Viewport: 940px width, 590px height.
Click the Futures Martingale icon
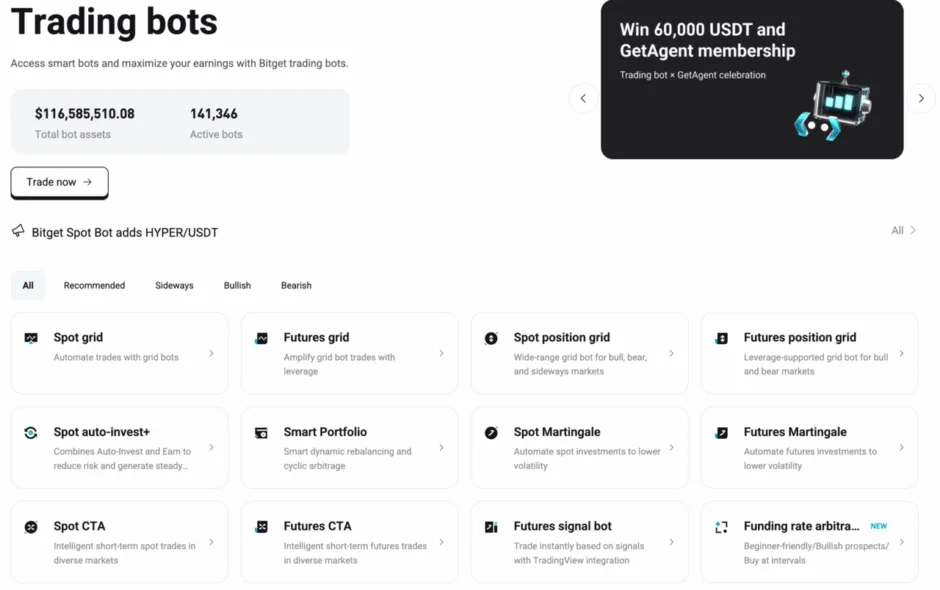722,431
